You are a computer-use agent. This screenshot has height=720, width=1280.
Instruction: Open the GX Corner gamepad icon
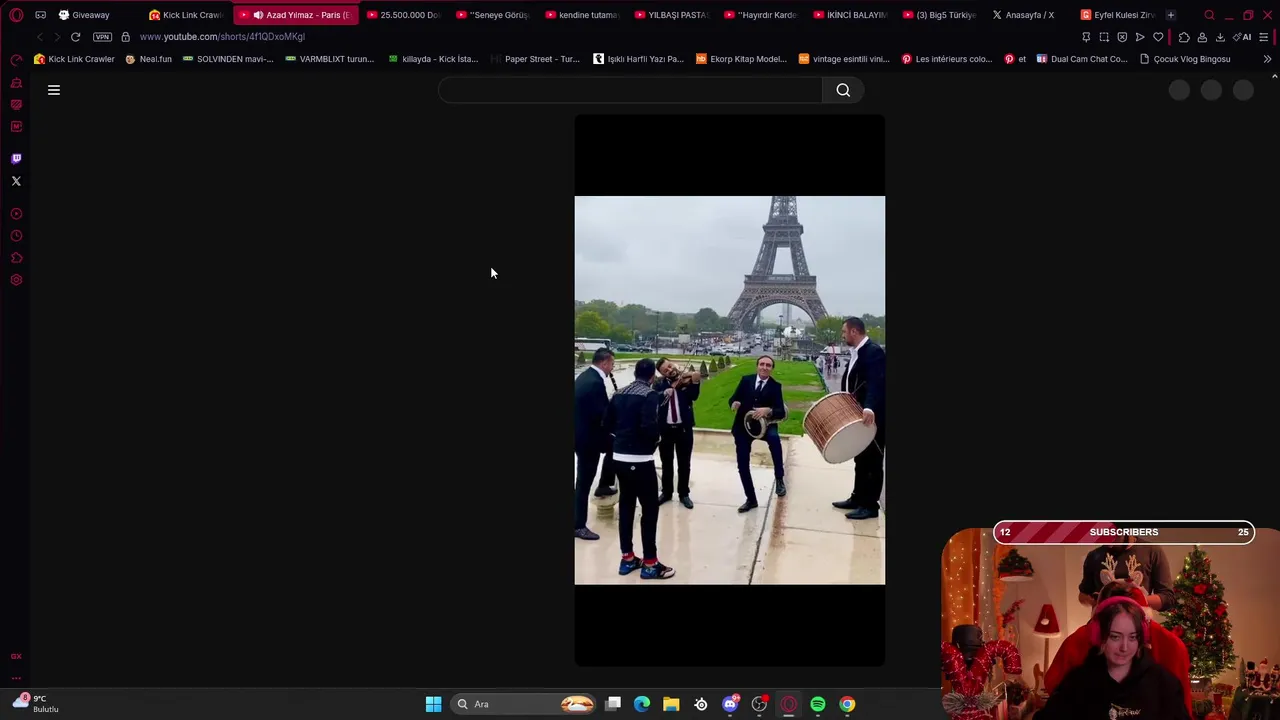pos(40,15)
